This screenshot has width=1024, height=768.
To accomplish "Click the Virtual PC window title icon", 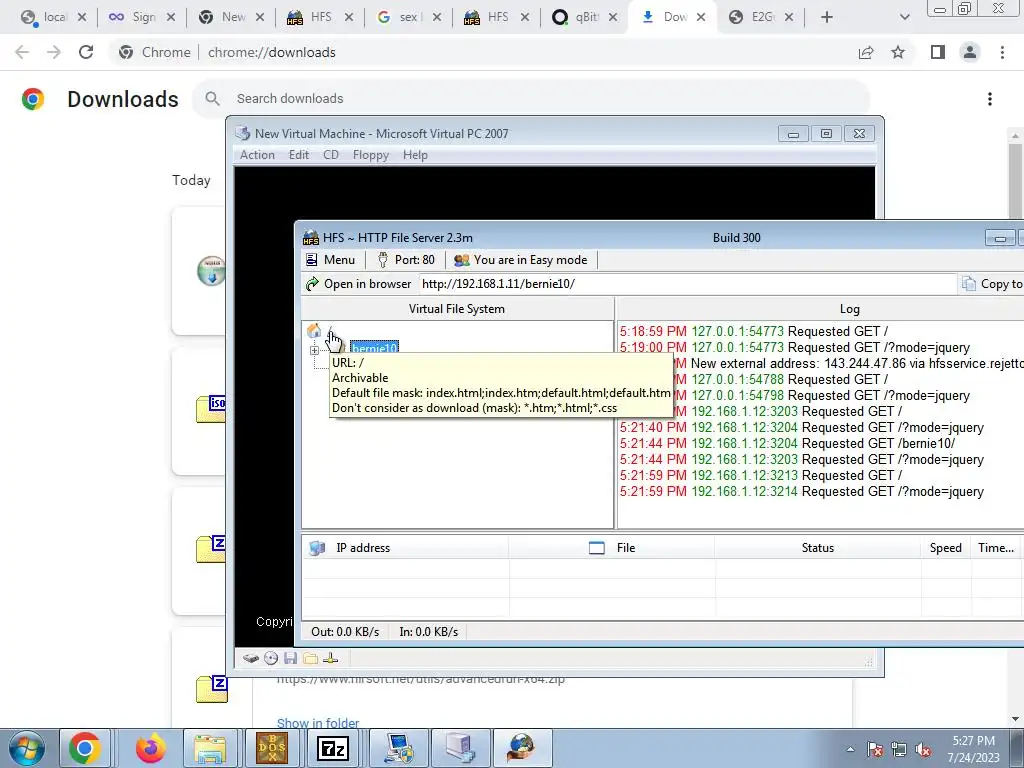I will (243, 133).
